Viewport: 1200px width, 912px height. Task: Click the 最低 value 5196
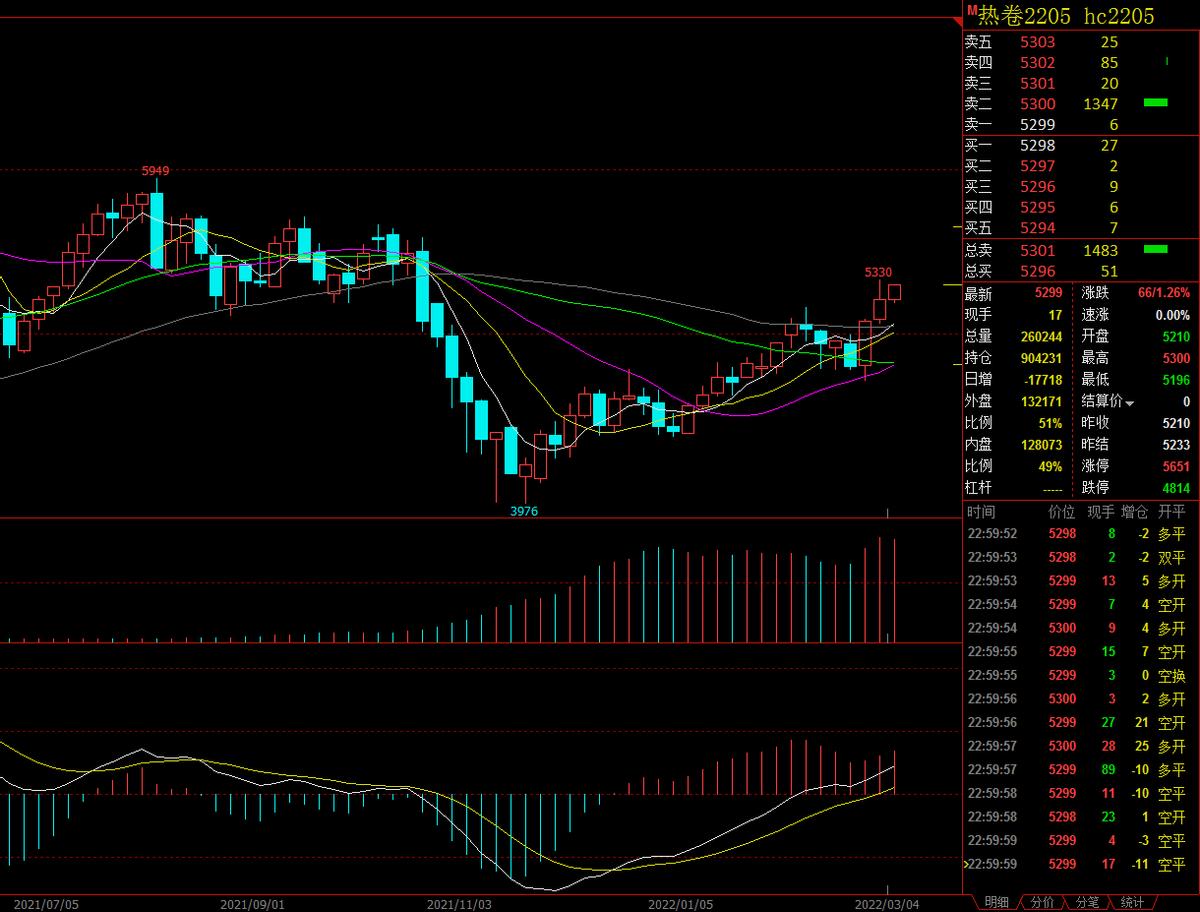[x=1176, y=381]
